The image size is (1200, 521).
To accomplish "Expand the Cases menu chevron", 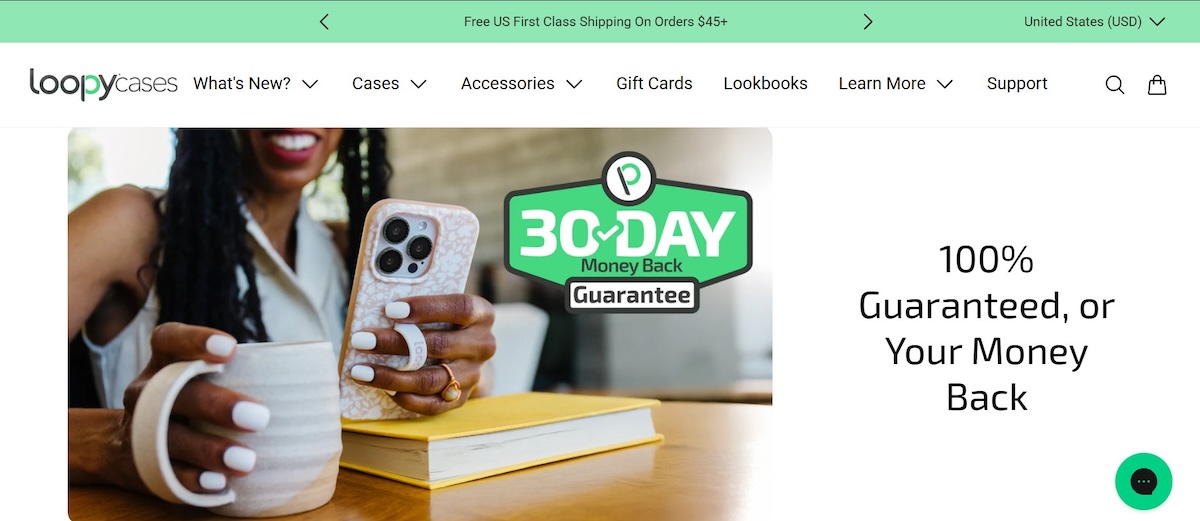I will (x=418, y=84).
